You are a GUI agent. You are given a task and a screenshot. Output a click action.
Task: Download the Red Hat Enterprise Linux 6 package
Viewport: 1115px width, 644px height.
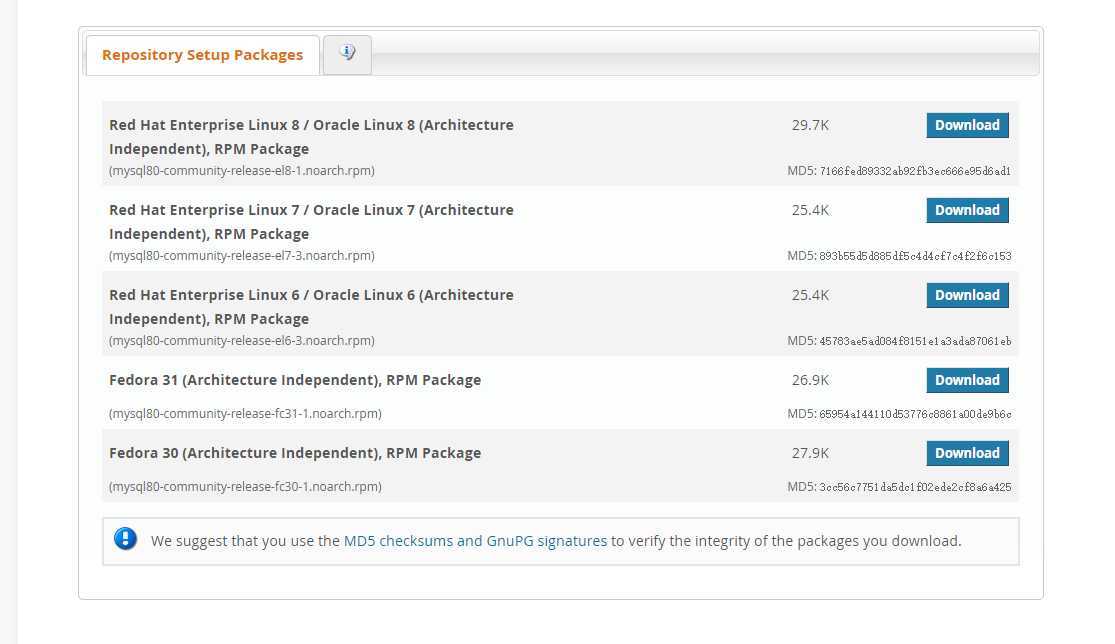tap(967, 295)
